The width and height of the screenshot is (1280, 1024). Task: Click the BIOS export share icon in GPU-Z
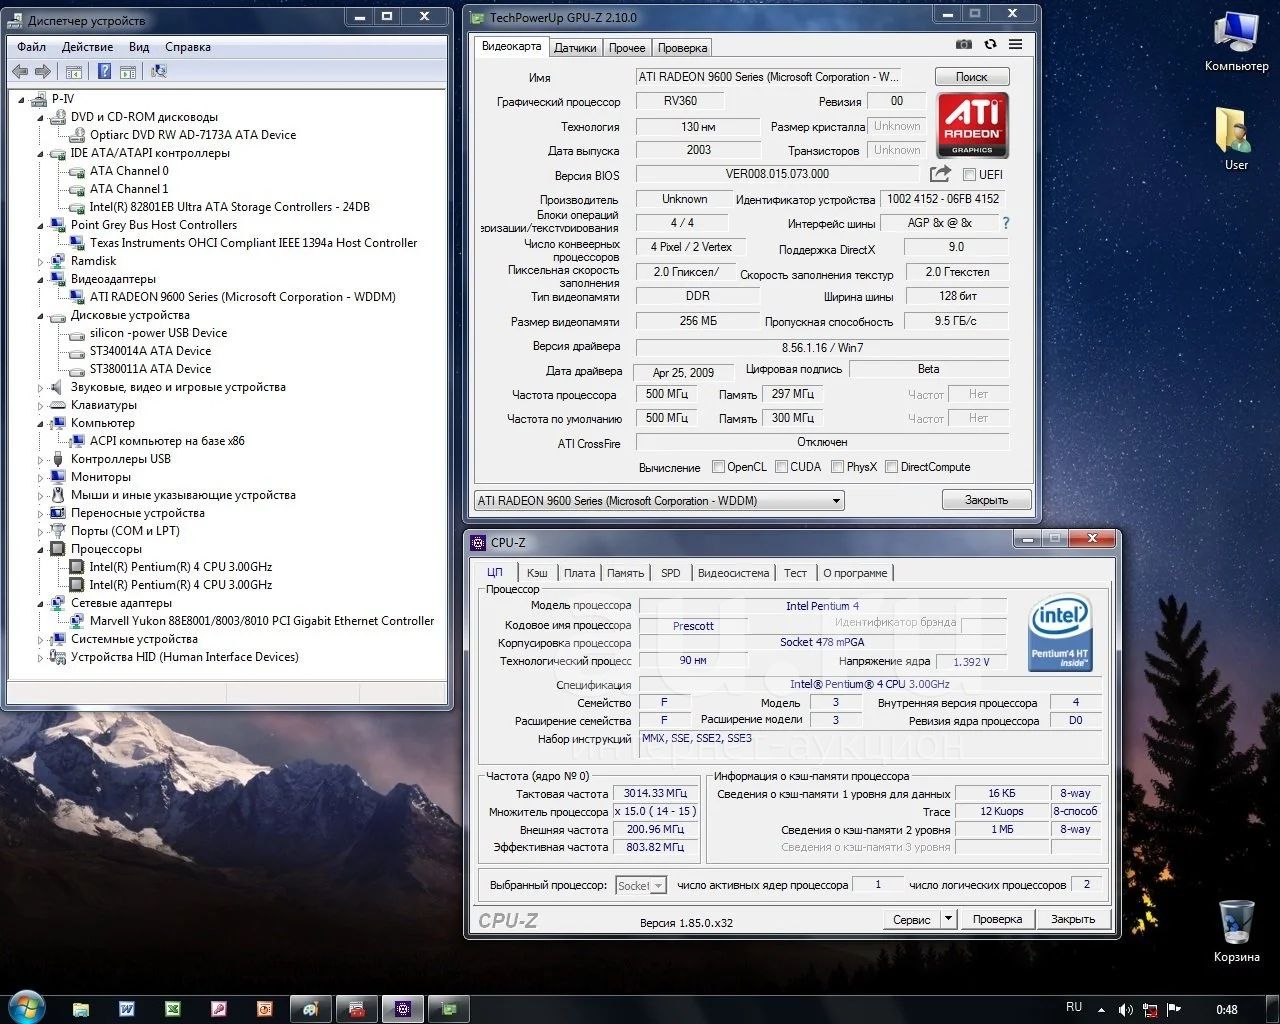point(940,174)
